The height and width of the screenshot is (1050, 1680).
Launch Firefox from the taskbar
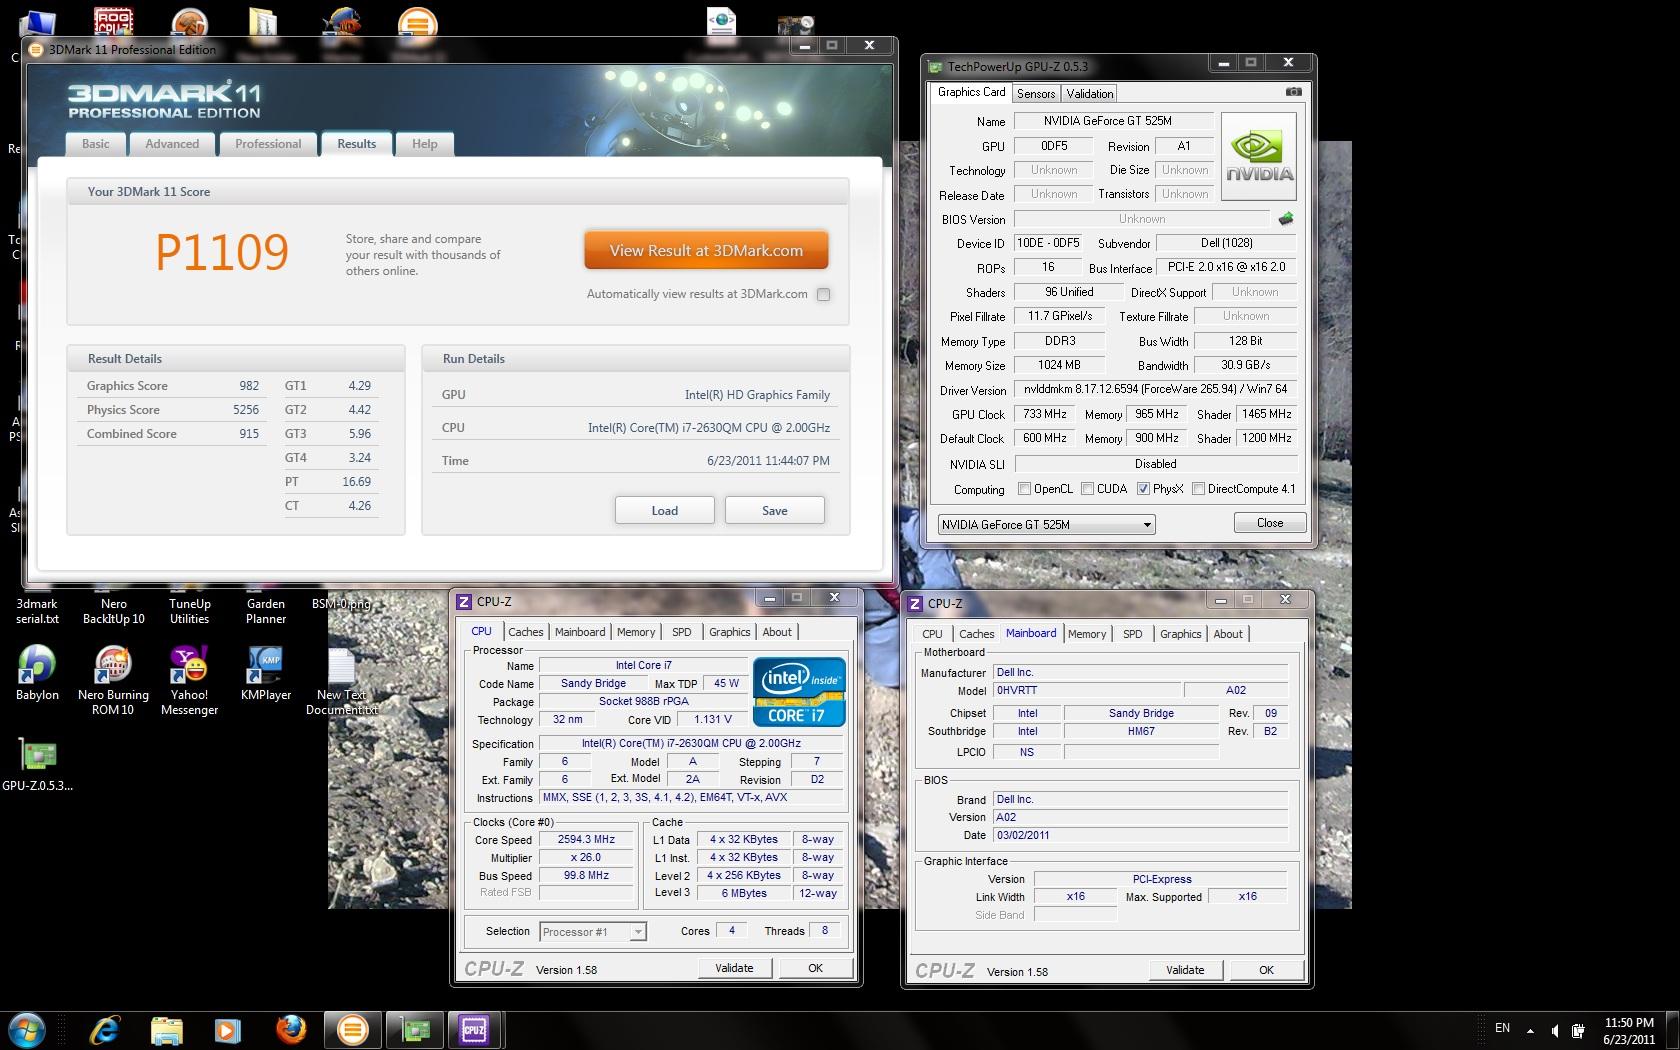(x=290, y=1029)
